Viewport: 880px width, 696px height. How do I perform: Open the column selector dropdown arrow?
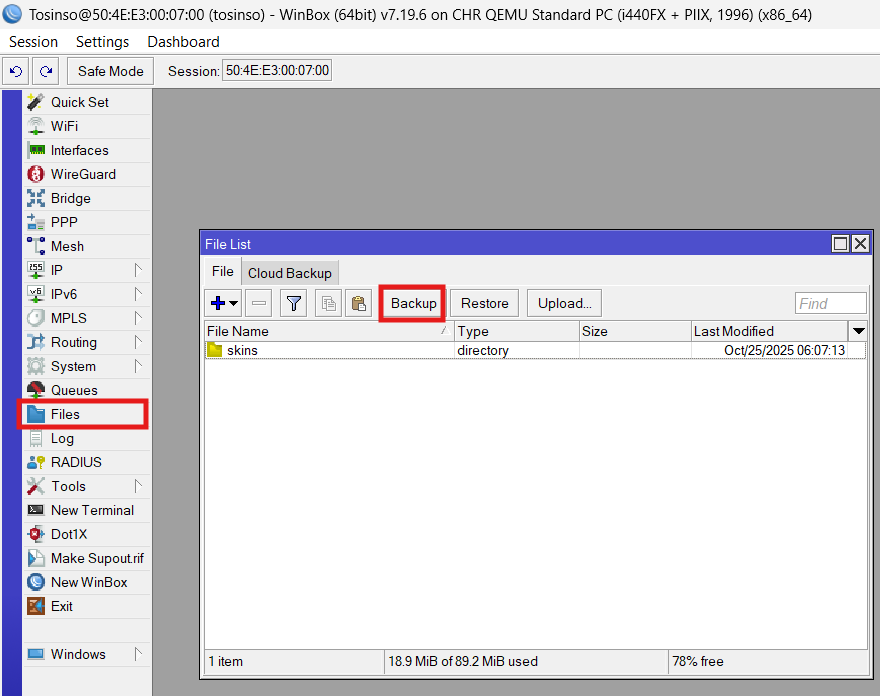(x=858, y=331)
